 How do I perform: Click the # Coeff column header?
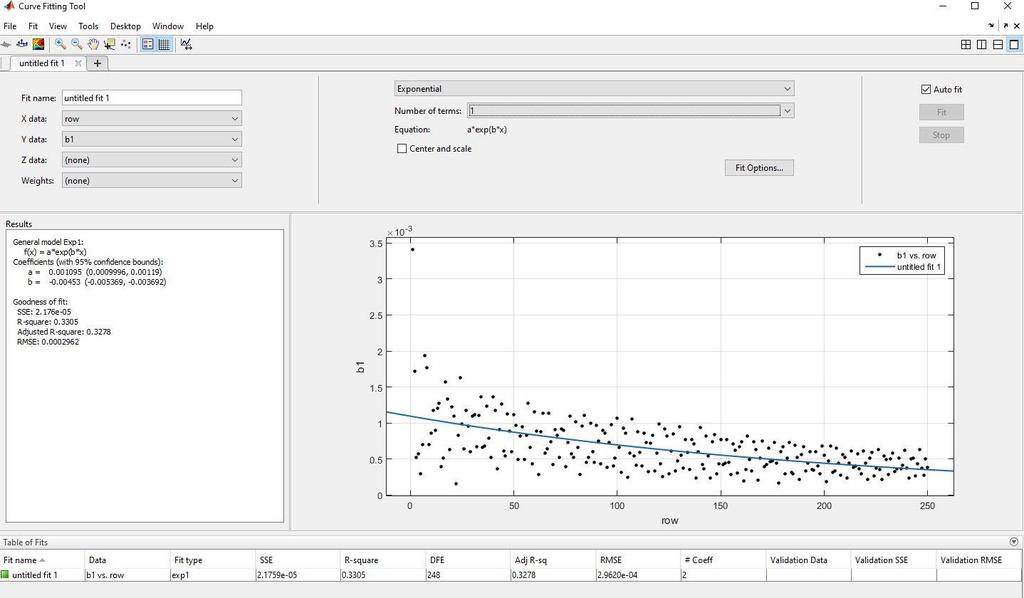click(723, 560)
